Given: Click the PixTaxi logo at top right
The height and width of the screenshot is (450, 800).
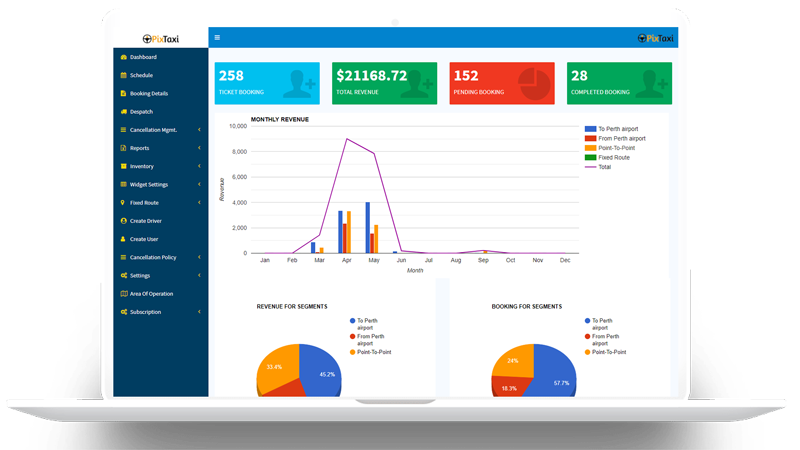Looking at the screenshot, I should 658,38.
